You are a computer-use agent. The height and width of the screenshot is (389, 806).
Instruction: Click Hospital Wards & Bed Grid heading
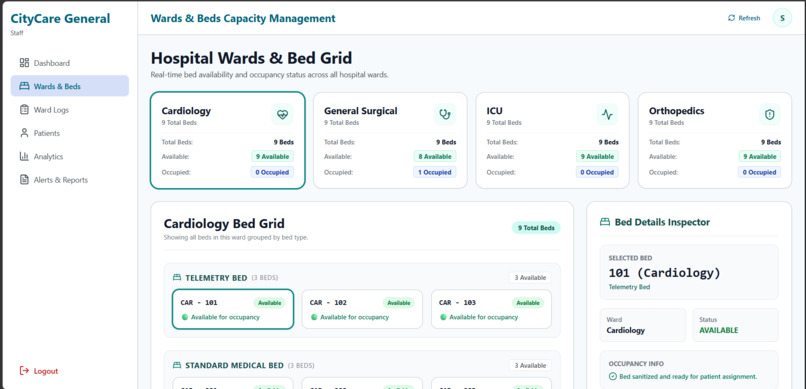click(x=251, y=58)
